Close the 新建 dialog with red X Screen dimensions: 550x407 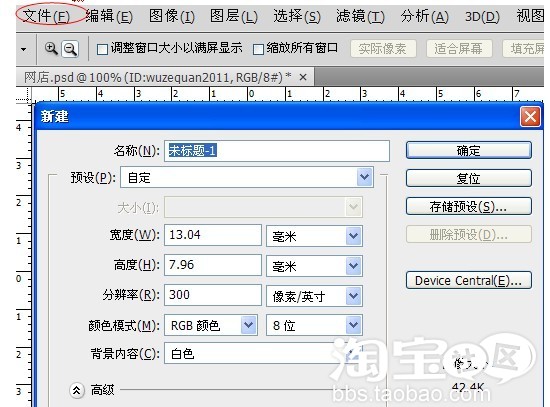530,116
